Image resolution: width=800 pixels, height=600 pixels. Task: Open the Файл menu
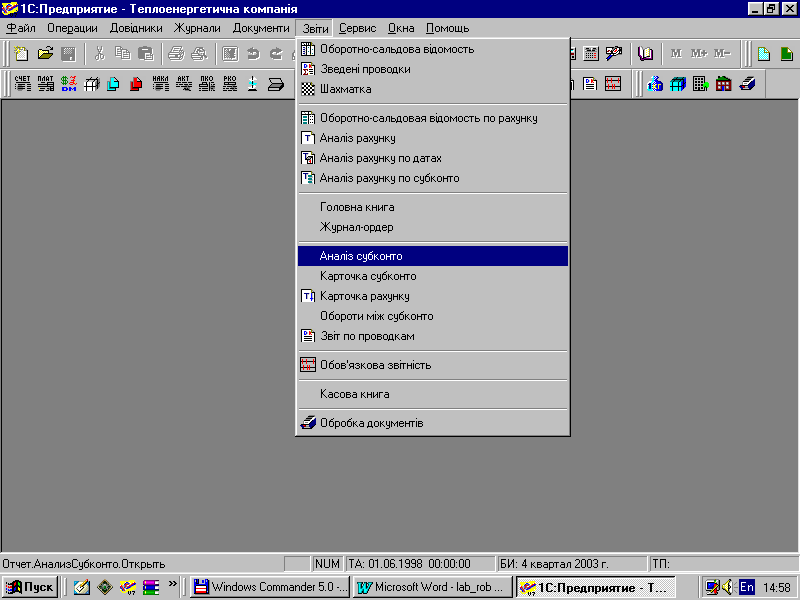[x=20, y=29]
